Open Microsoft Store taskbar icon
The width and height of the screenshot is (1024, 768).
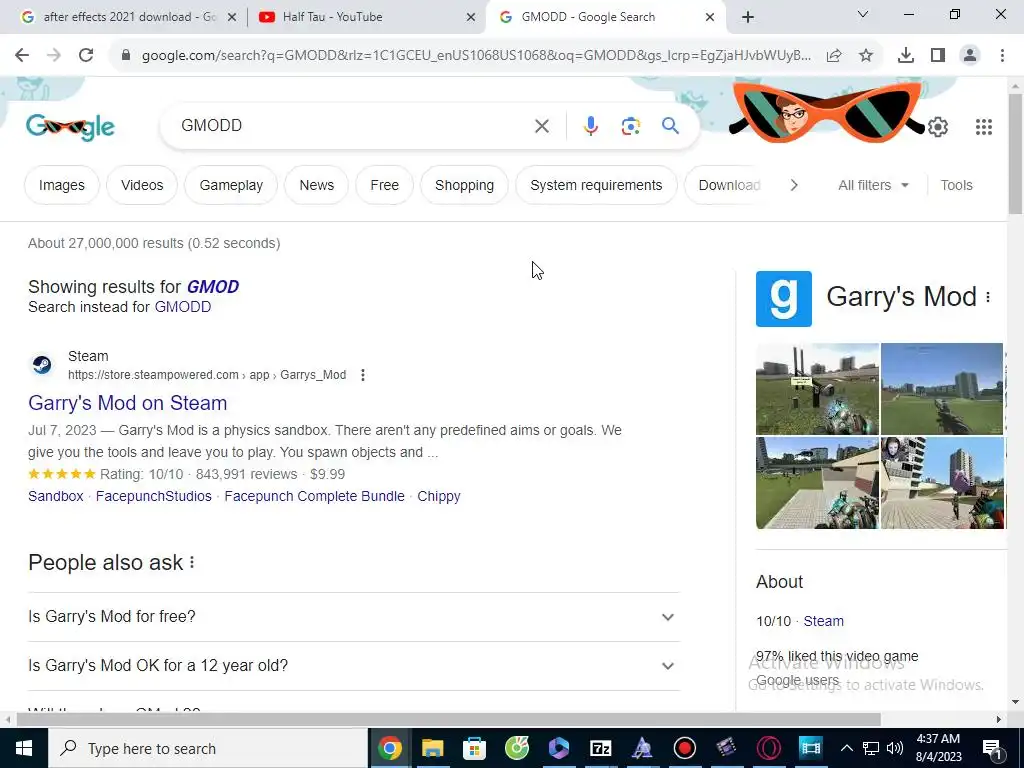(x=474, y=748)
